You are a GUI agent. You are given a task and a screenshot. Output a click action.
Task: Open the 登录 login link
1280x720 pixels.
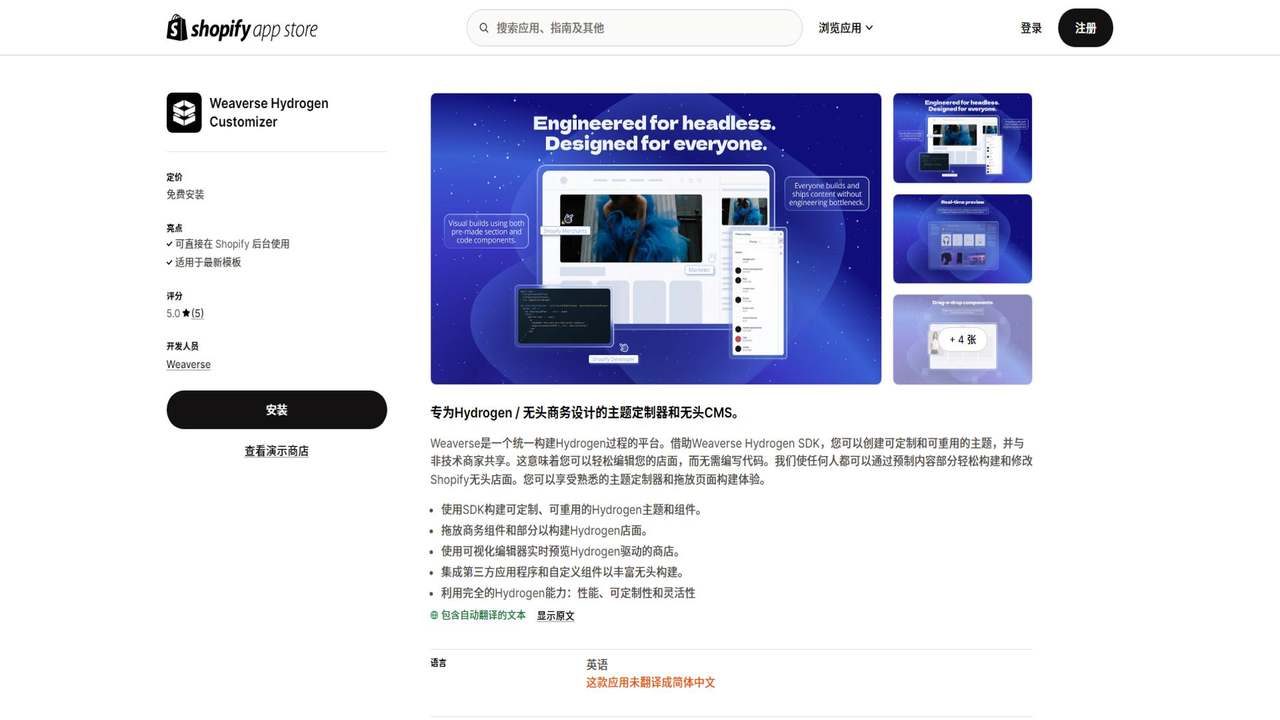point(1031,28)
